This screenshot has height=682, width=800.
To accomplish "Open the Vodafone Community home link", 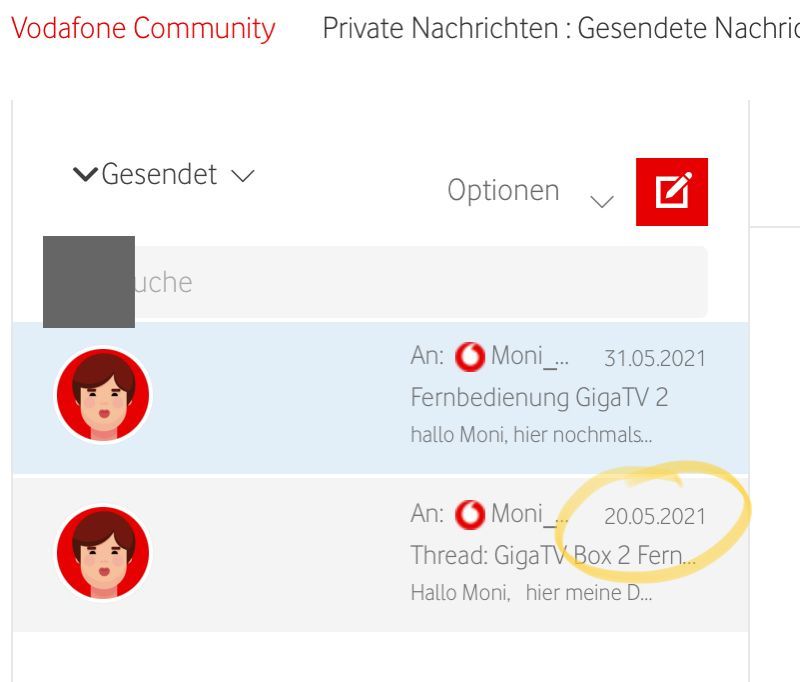I will [x=143, y=28].
